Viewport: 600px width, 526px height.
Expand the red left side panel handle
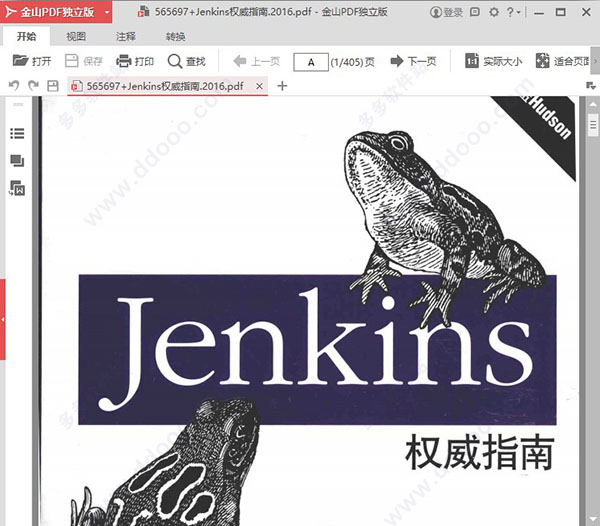[x=3, y=319]
